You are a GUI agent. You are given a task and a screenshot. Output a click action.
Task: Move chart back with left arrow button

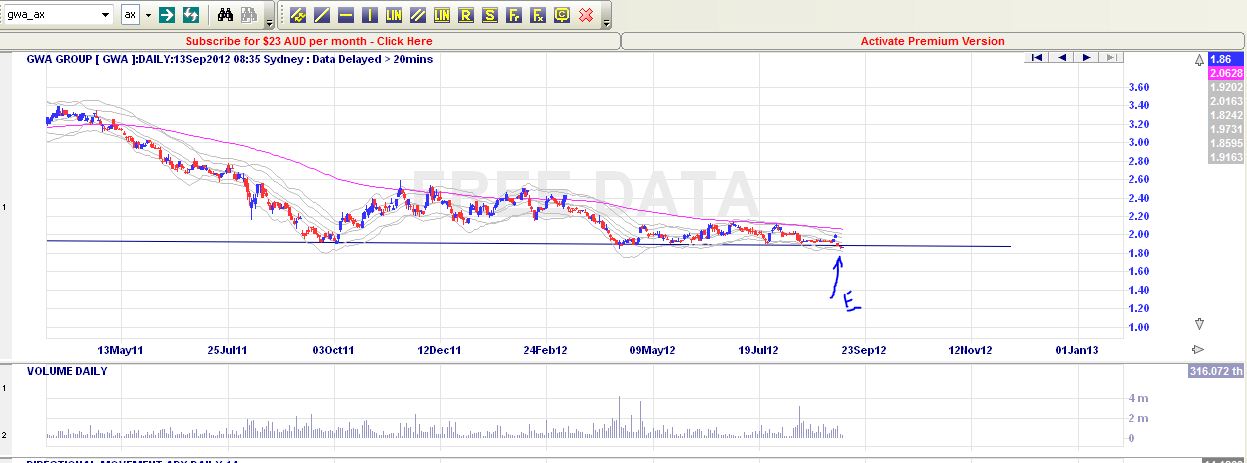[x=1061, y=57]
